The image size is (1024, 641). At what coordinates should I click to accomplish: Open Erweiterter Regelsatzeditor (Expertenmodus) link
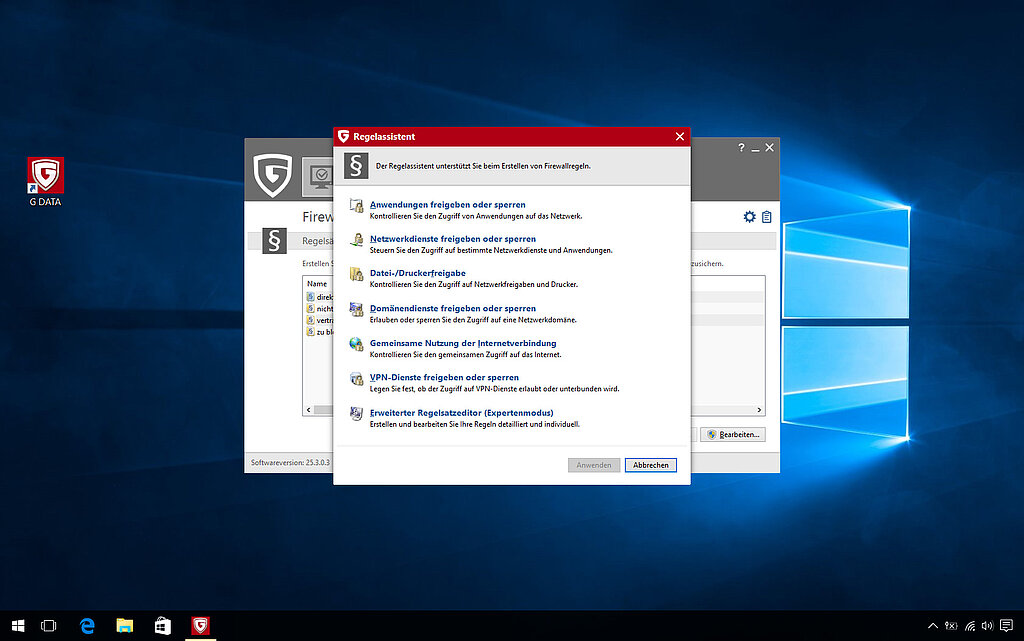(x=461, y=412)
